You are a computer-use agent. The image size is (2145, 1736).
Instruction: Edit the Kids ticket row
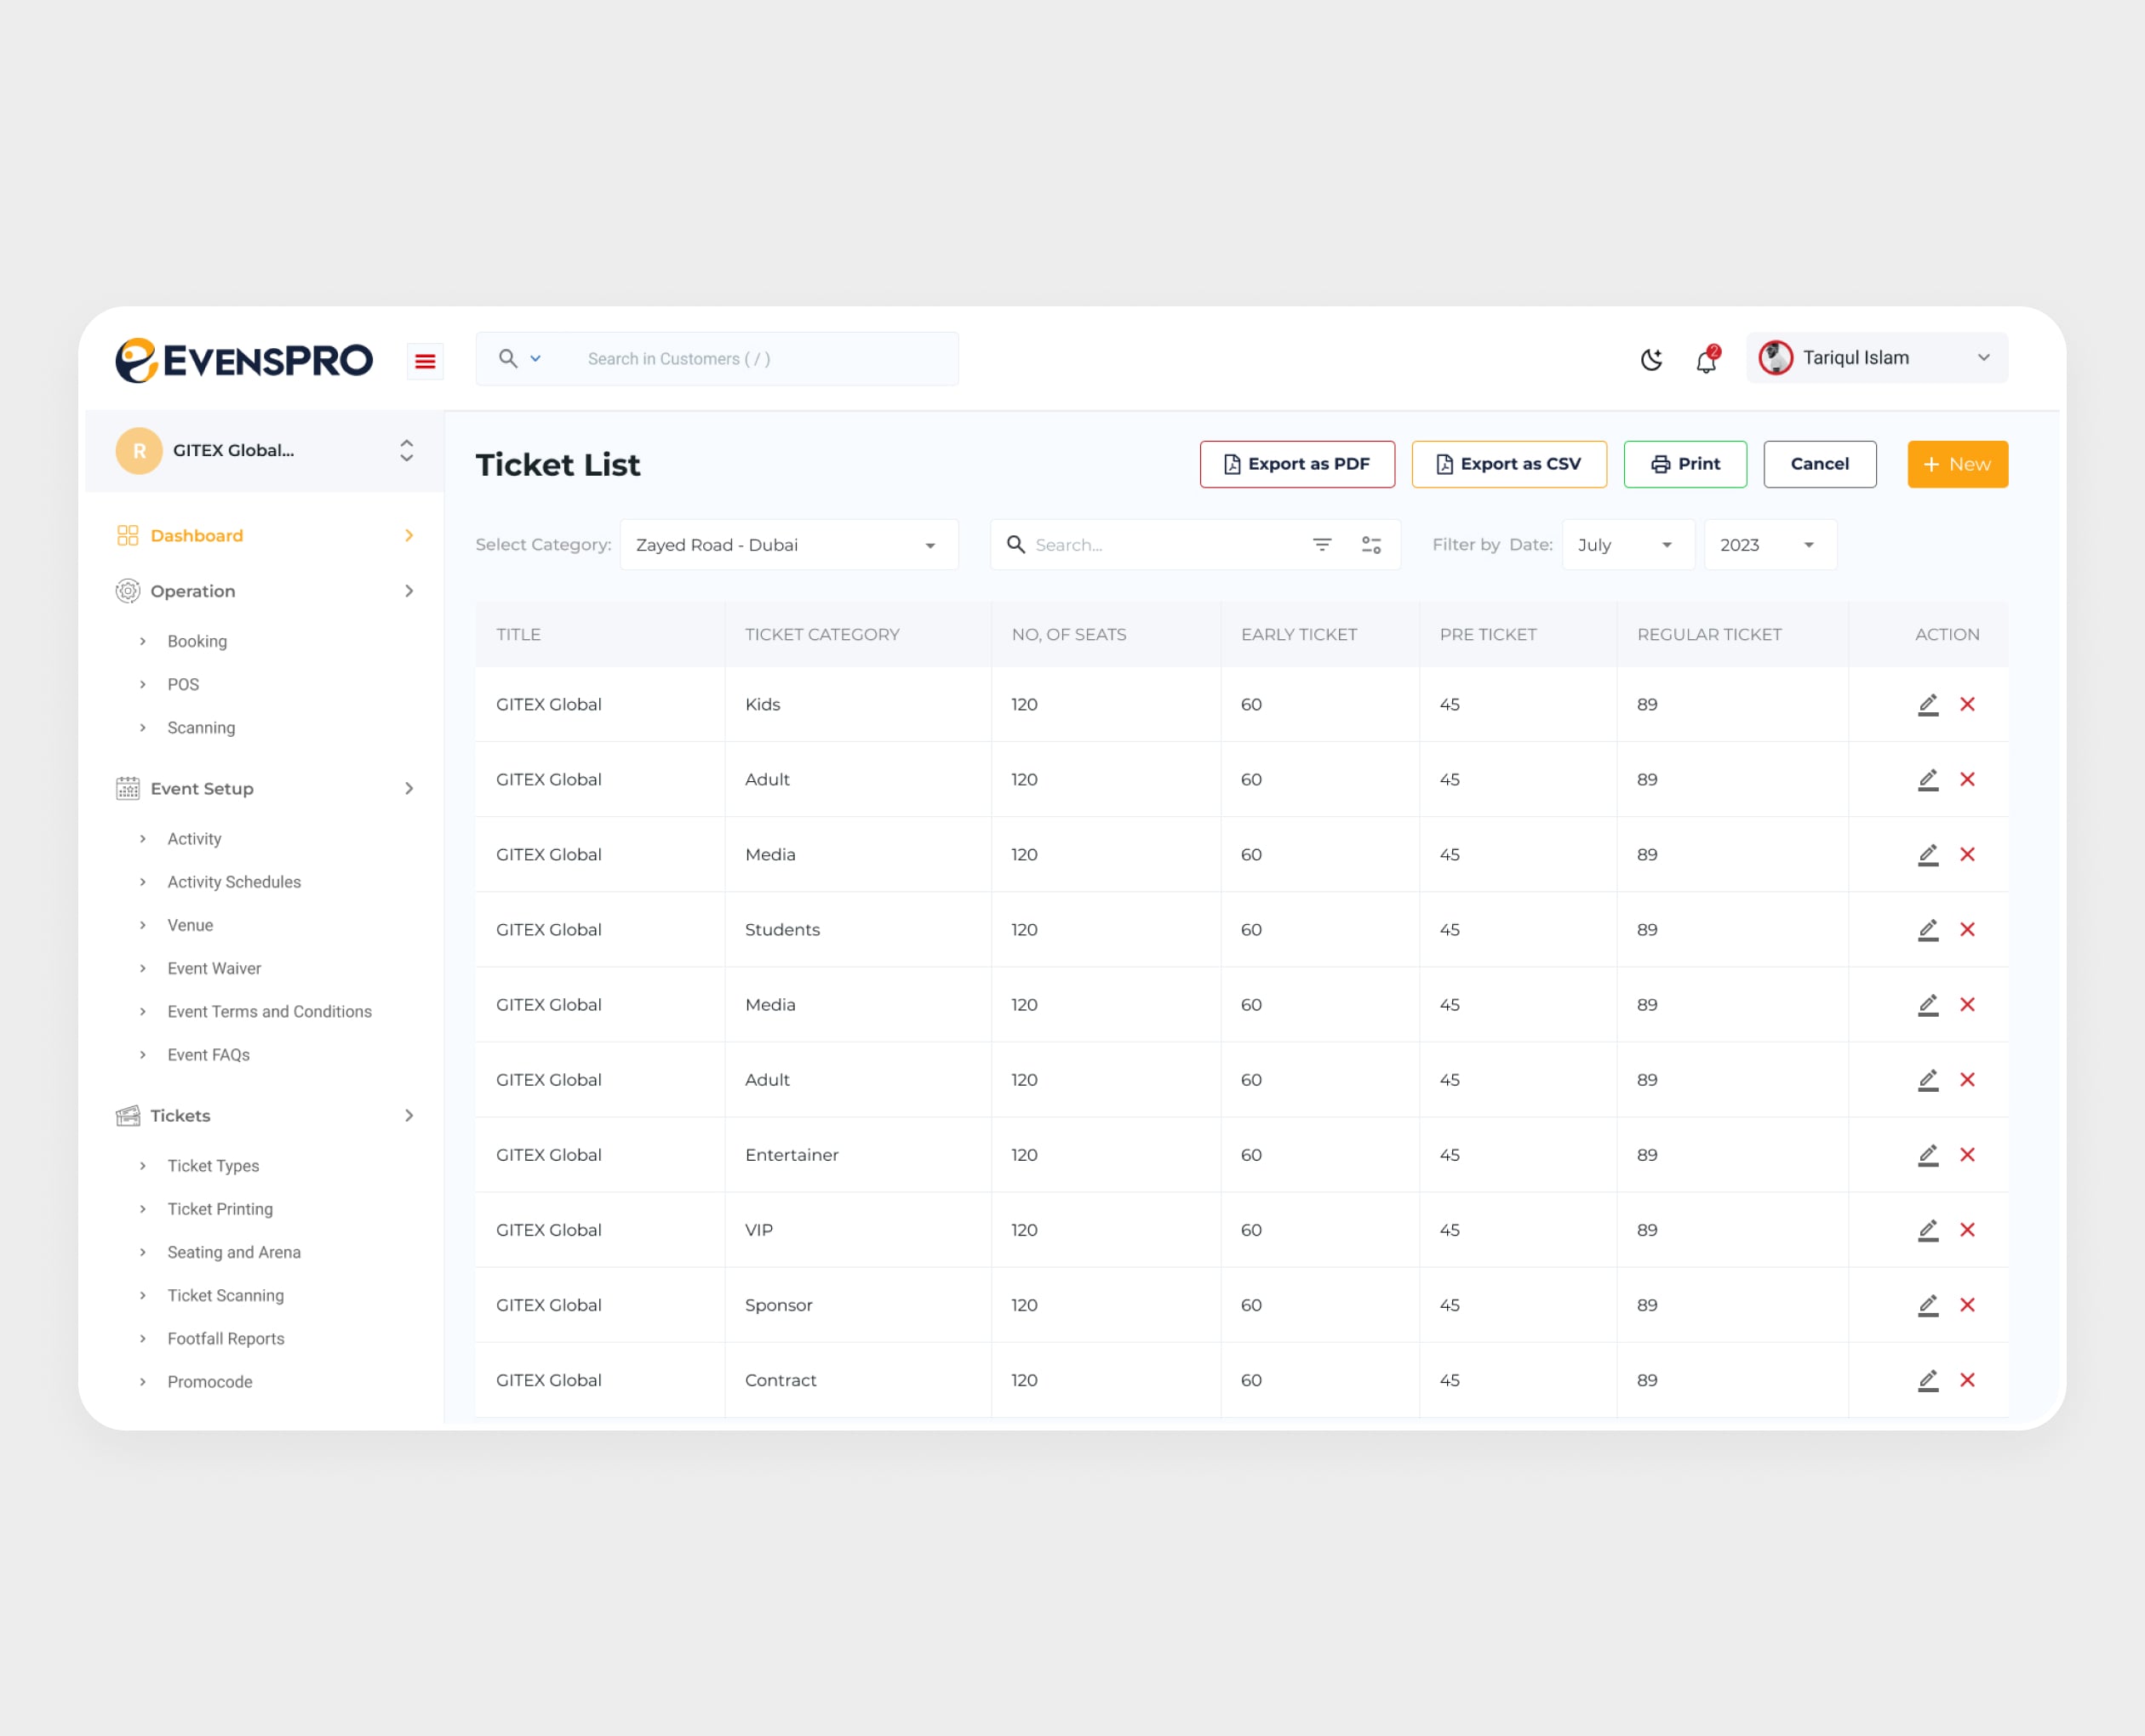tap(1928, 704)
